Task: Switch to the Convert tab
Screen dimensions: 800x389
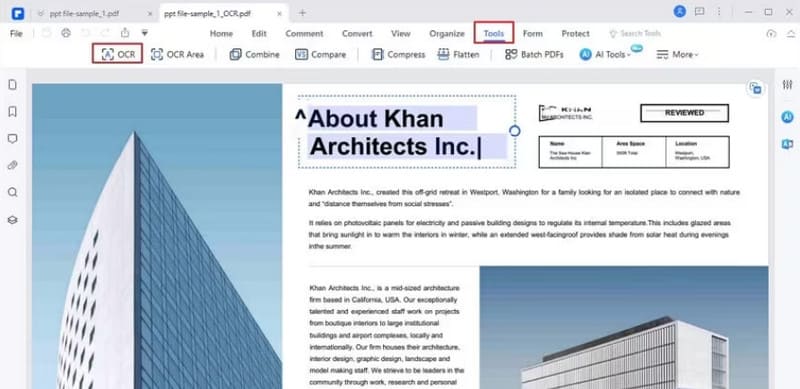Action: tap(357, 34)
